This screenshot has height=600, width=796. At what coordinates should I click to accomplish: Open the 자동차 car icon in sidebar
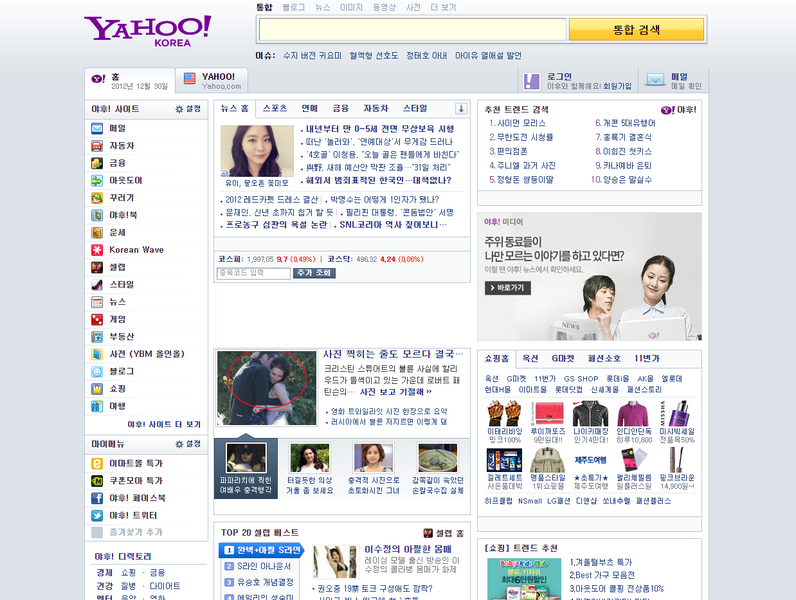96,146
